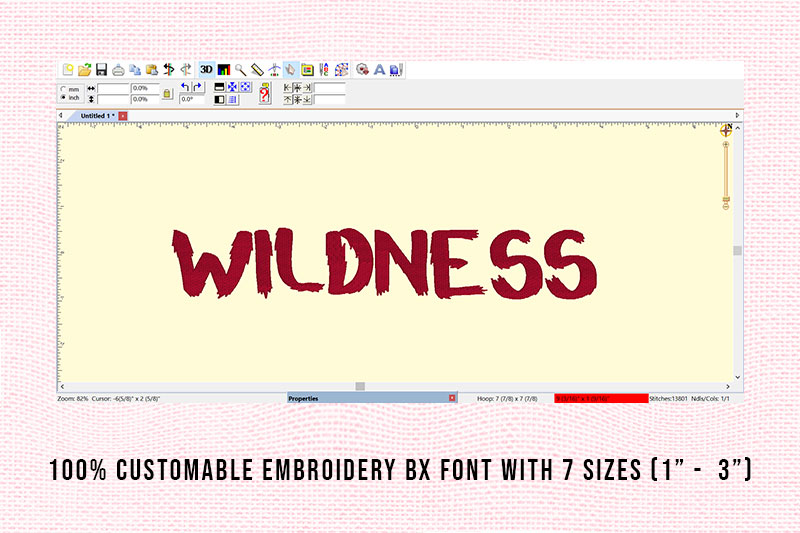Open the red question mark help
Image resolution: width=800 pixels, height=533 pixels.
264,93
